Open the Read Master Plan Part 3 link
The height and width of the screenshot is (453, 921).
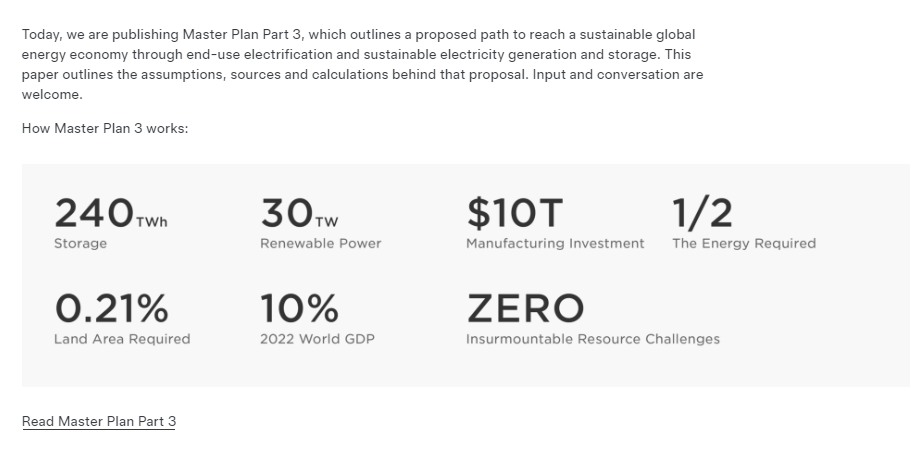pyautogui.click(x=99, y=421)
